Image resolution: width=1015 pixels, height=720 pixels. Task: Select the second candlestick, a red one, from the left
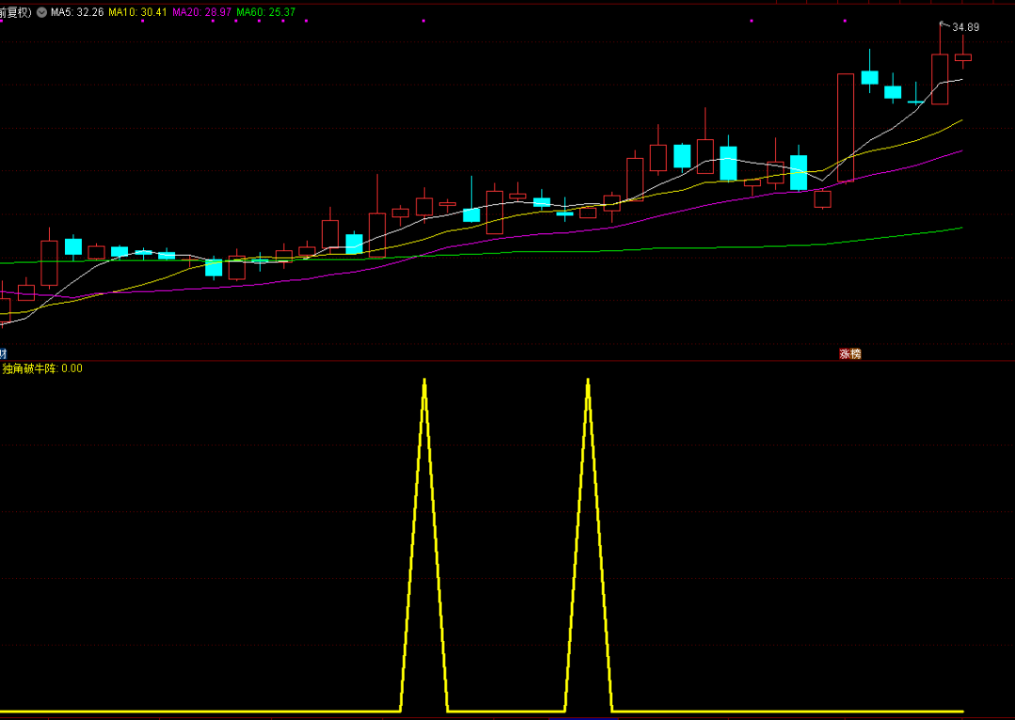click(26, 292)
